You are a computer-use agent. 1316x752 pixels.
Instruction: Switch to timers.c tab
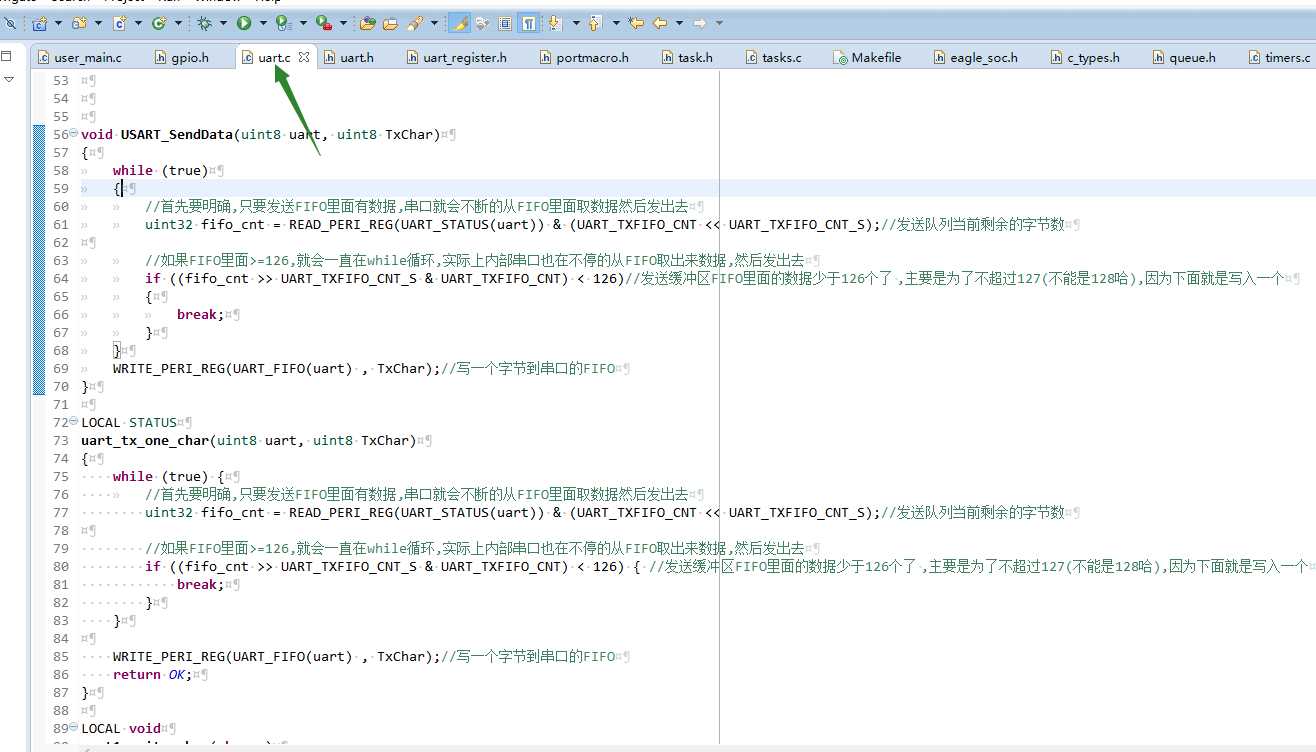[1278, 58]
